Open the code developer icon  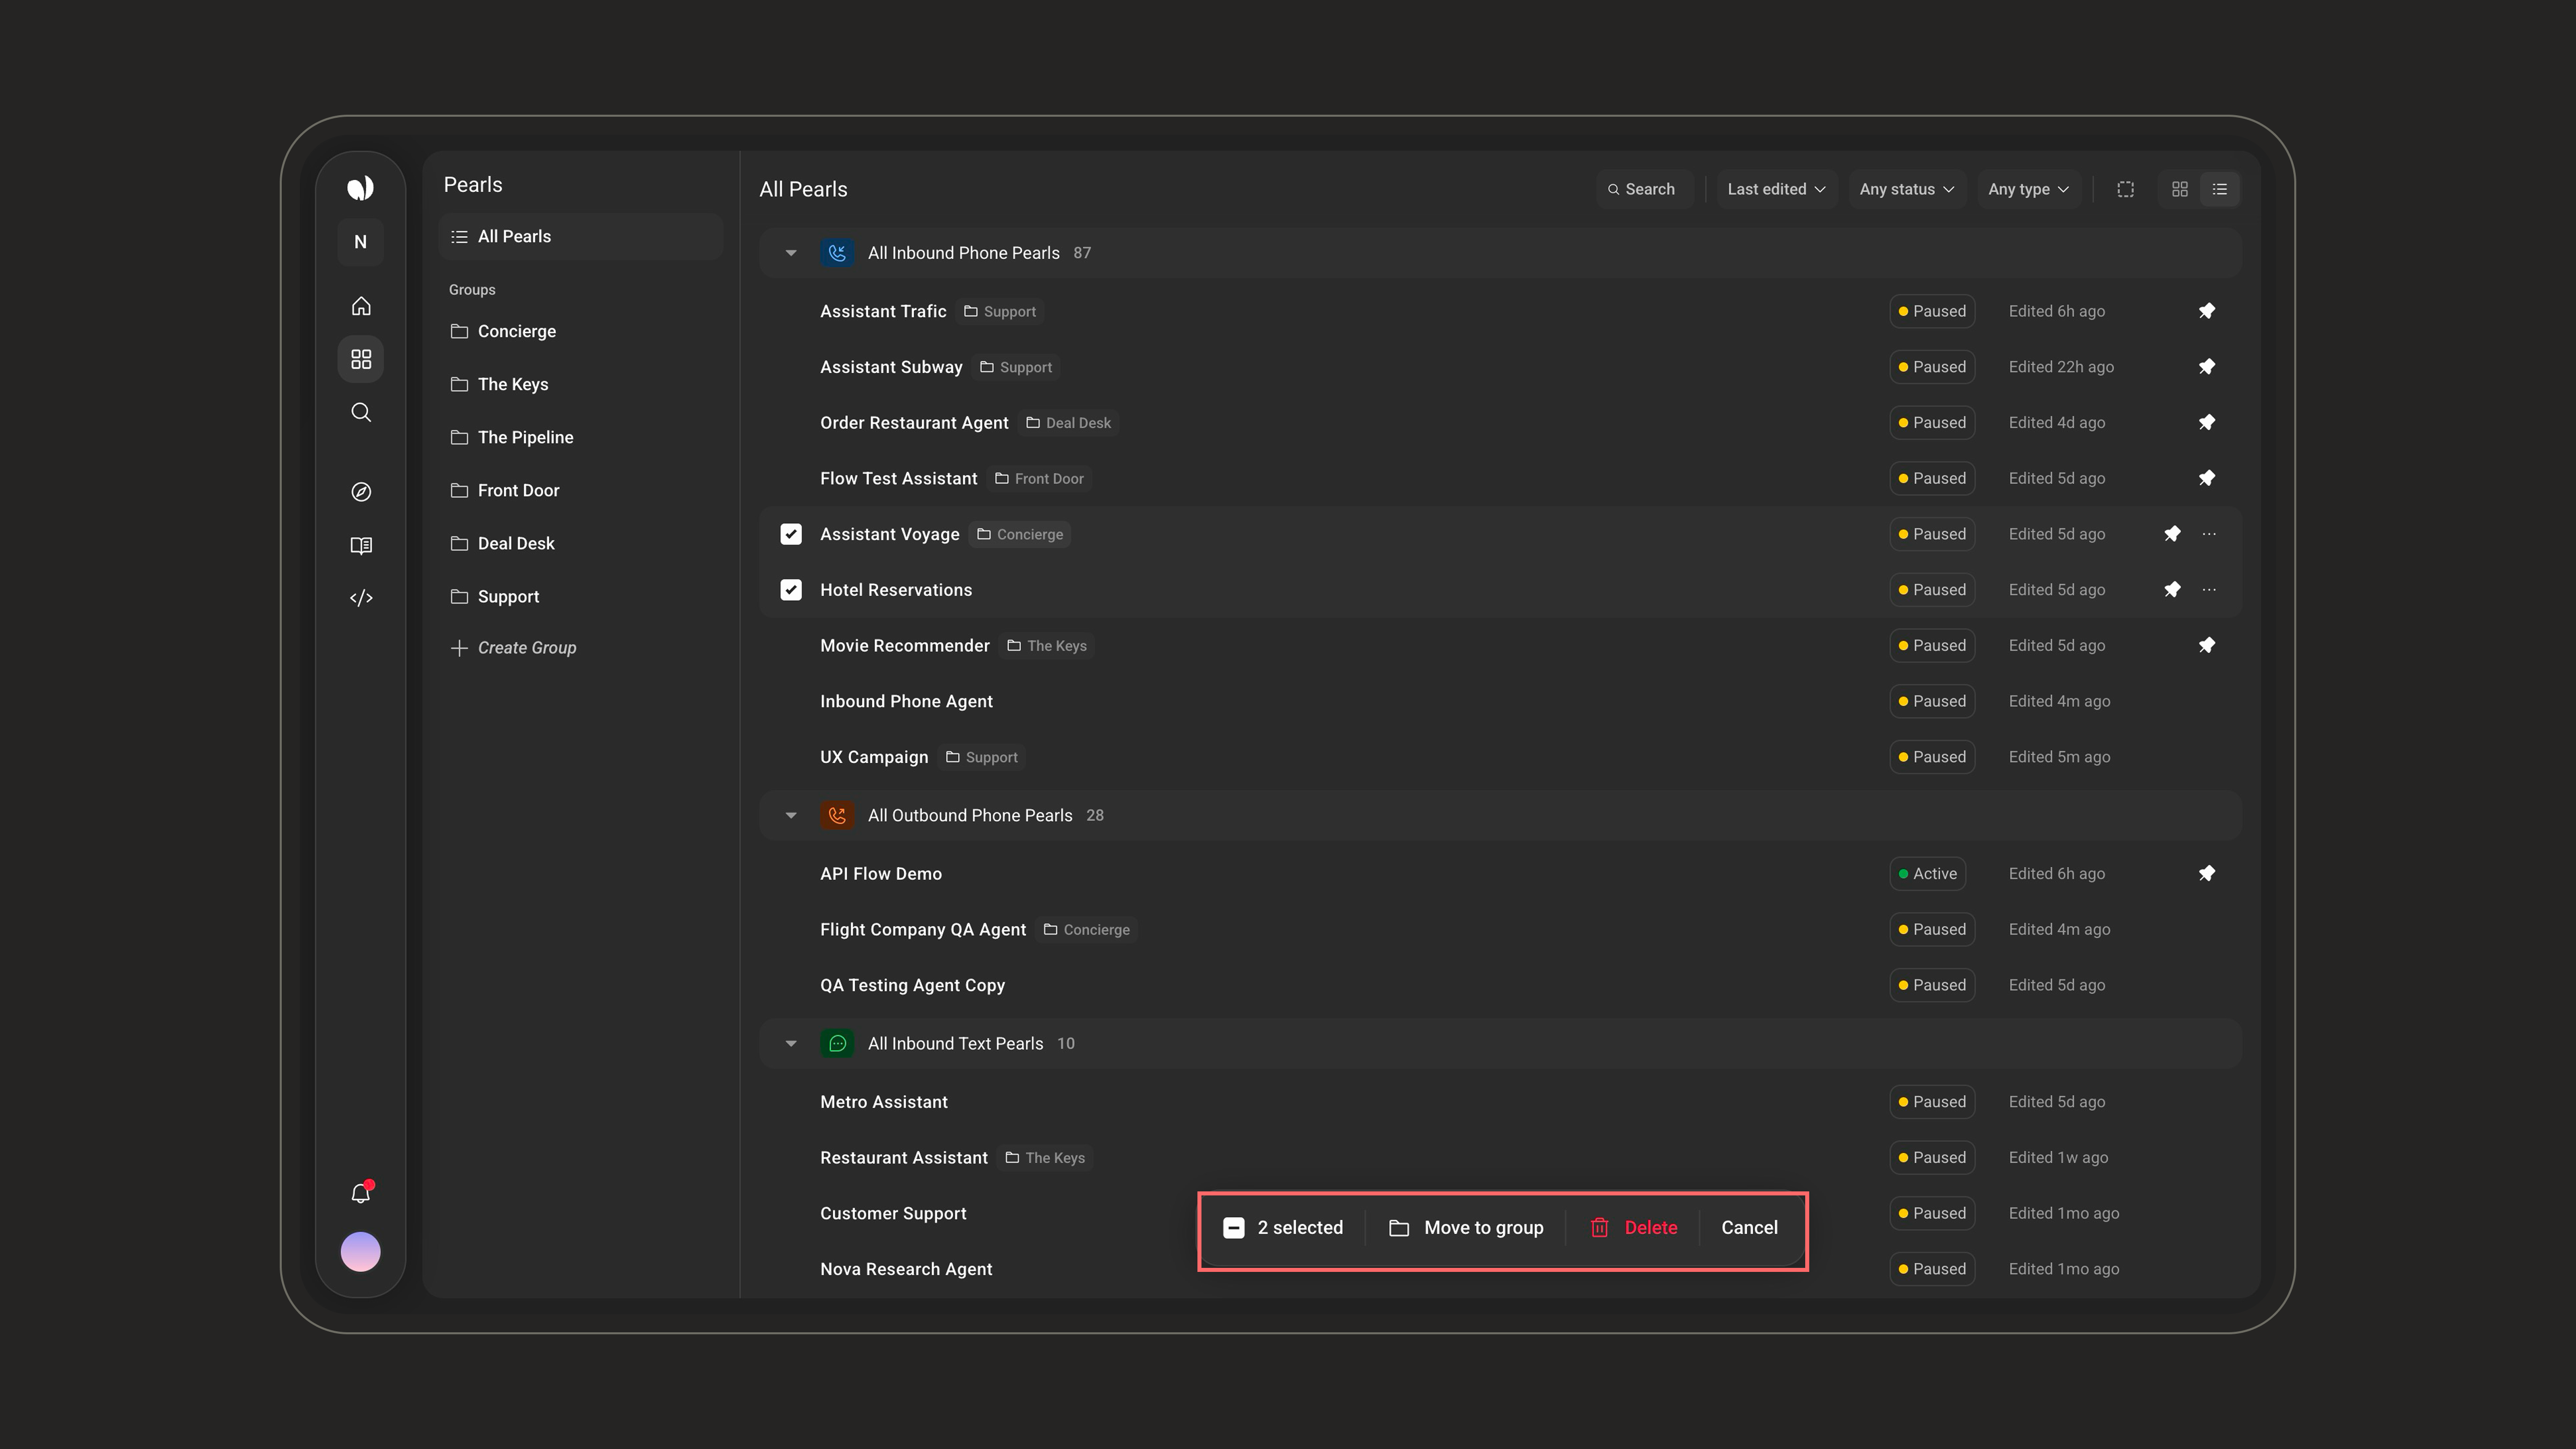[361, 598]
